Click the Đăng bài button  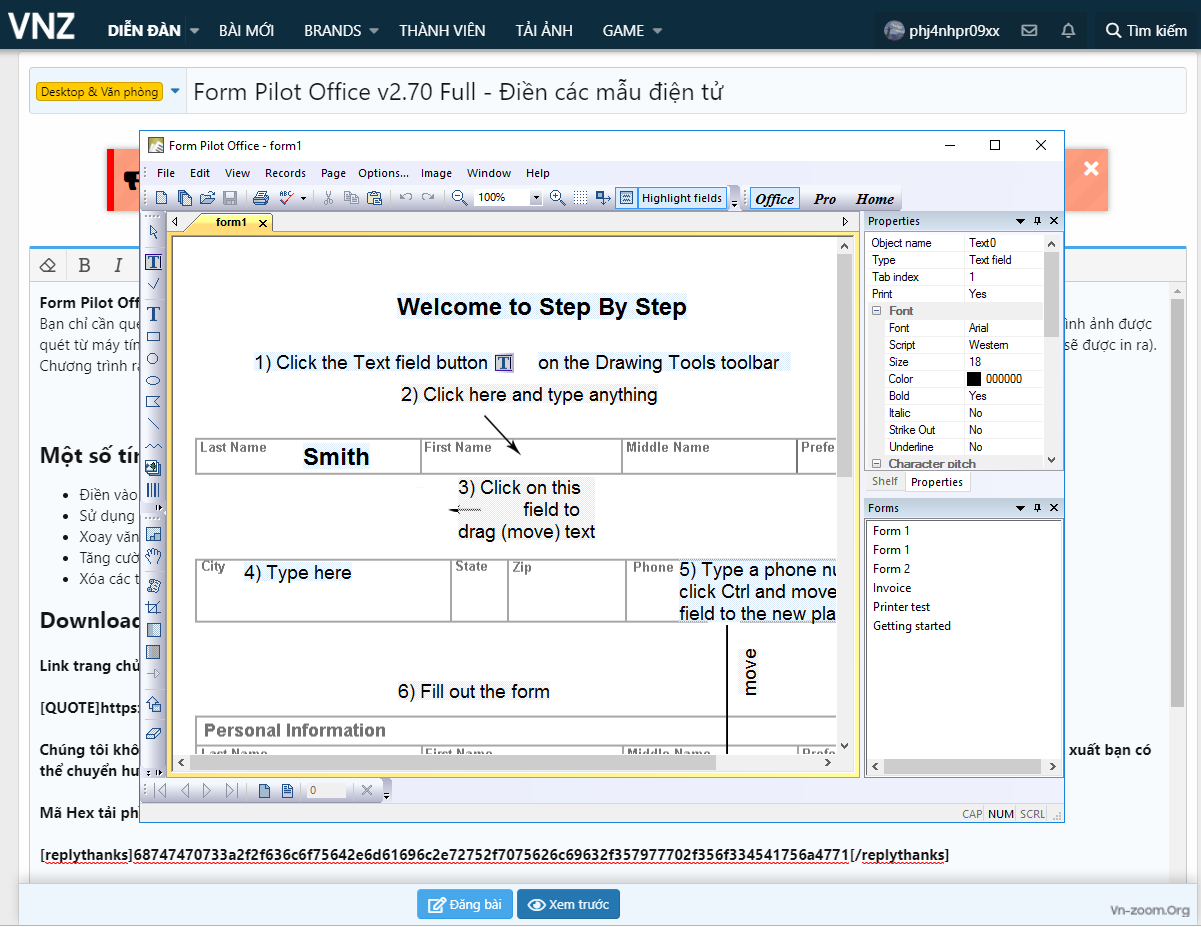(465, 905)
